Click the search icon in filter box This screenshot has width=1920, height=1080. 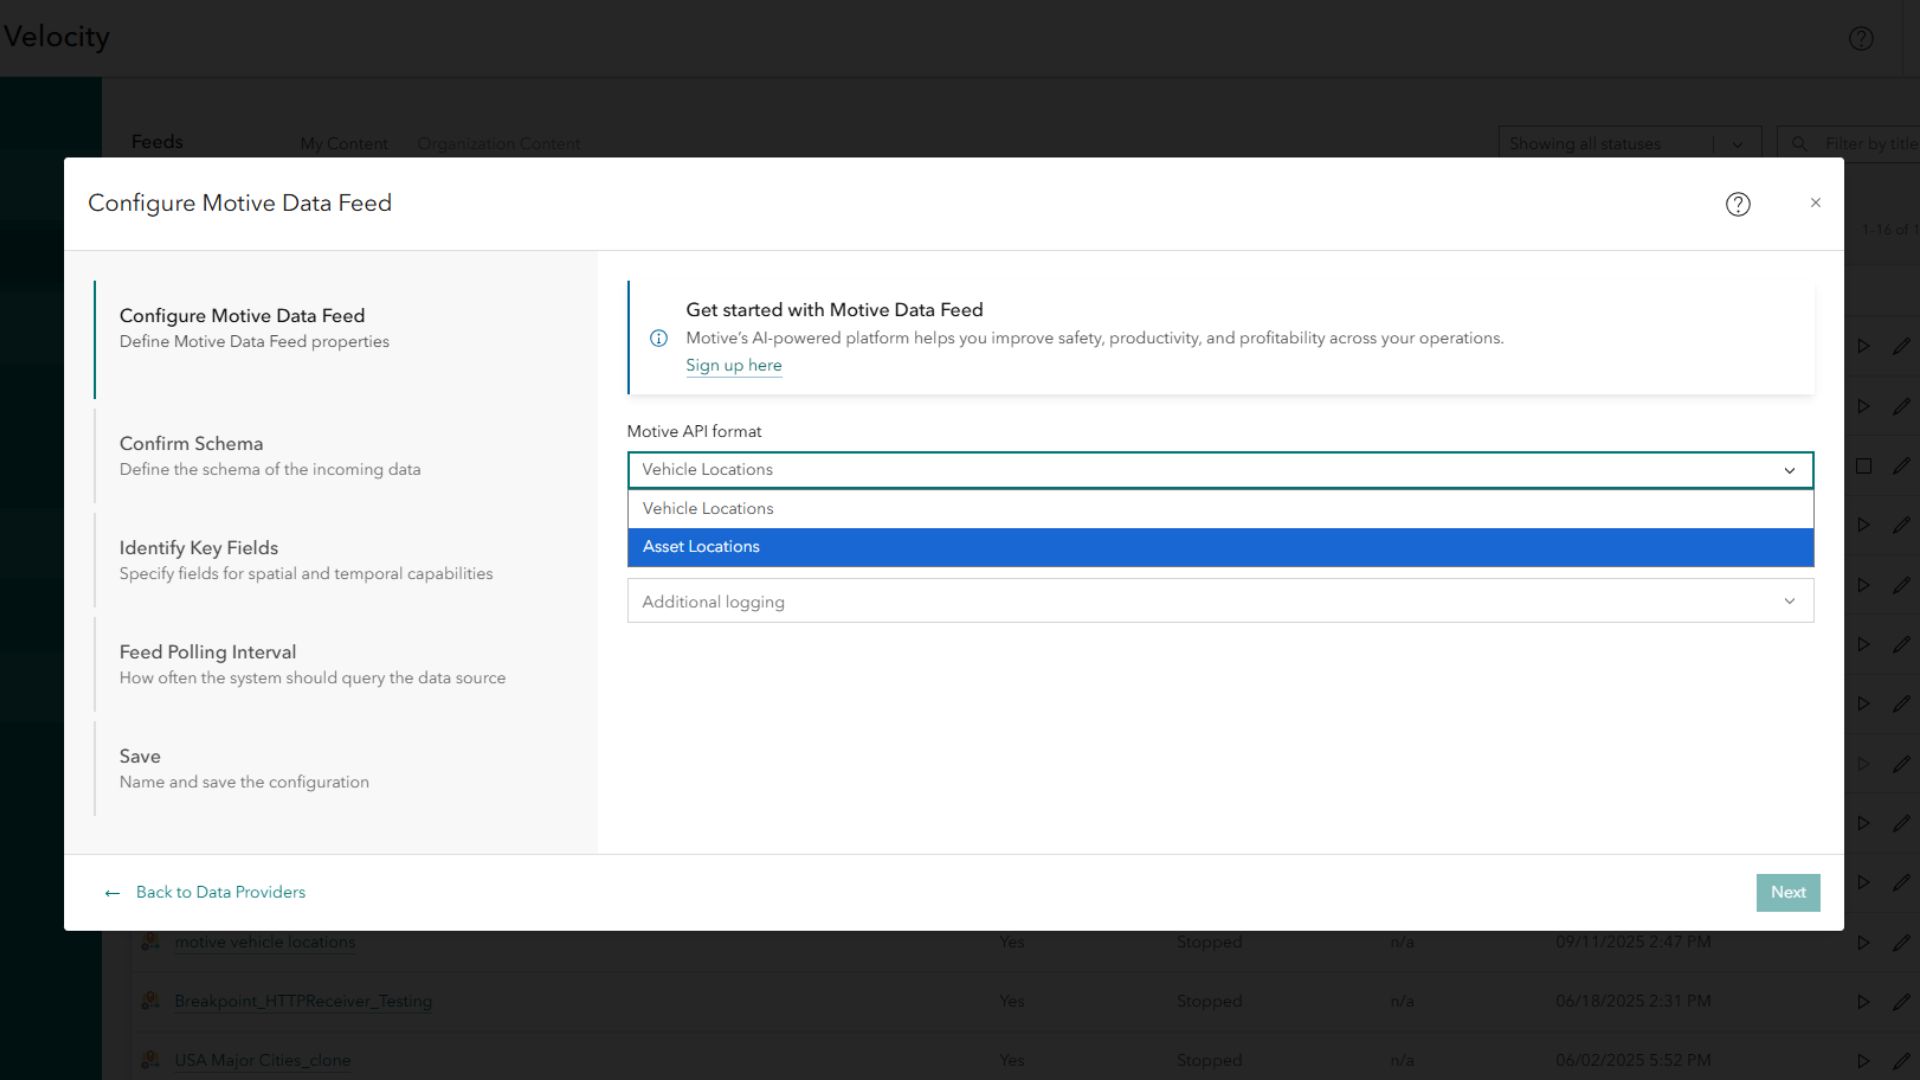point(1799,144)
